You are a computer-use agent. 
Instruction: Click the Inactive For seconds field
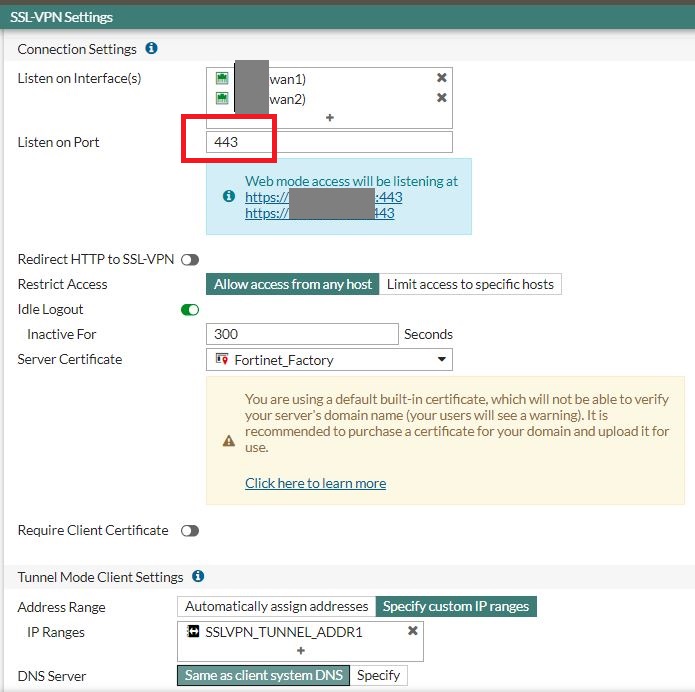[302, 334]
